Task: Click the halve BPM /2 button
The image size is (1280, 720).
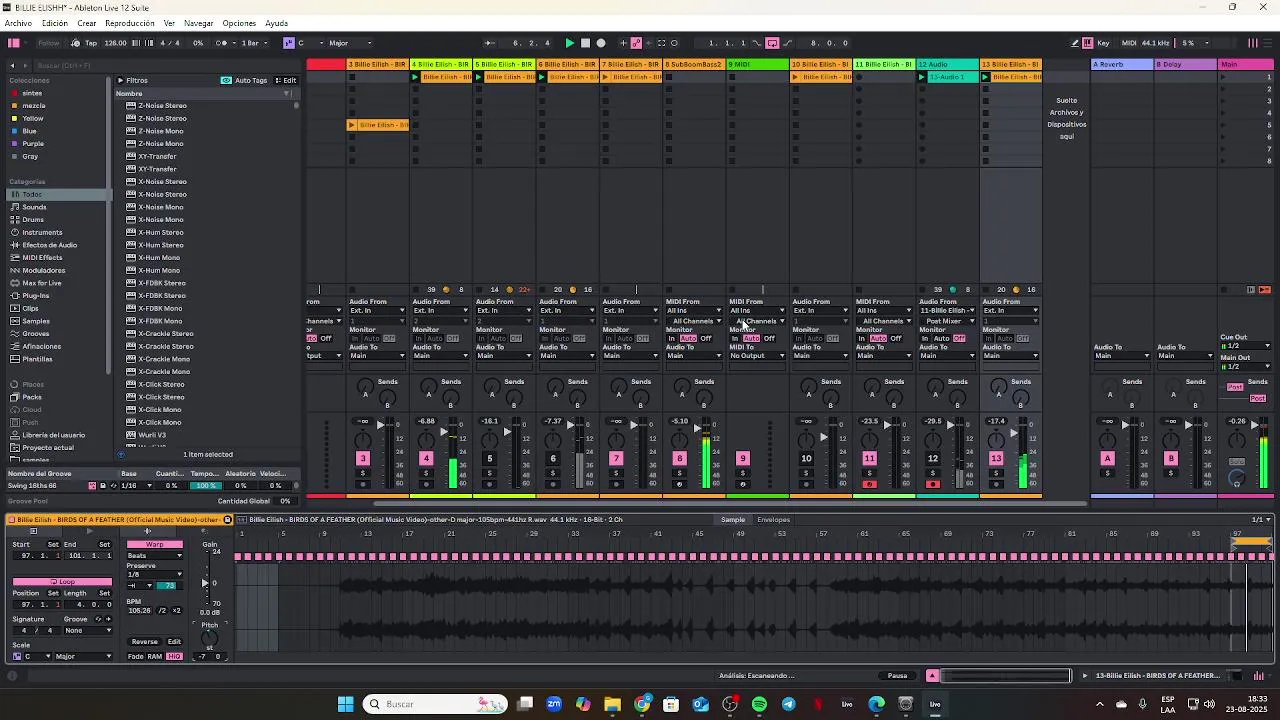Action: [x=162, y=611]
